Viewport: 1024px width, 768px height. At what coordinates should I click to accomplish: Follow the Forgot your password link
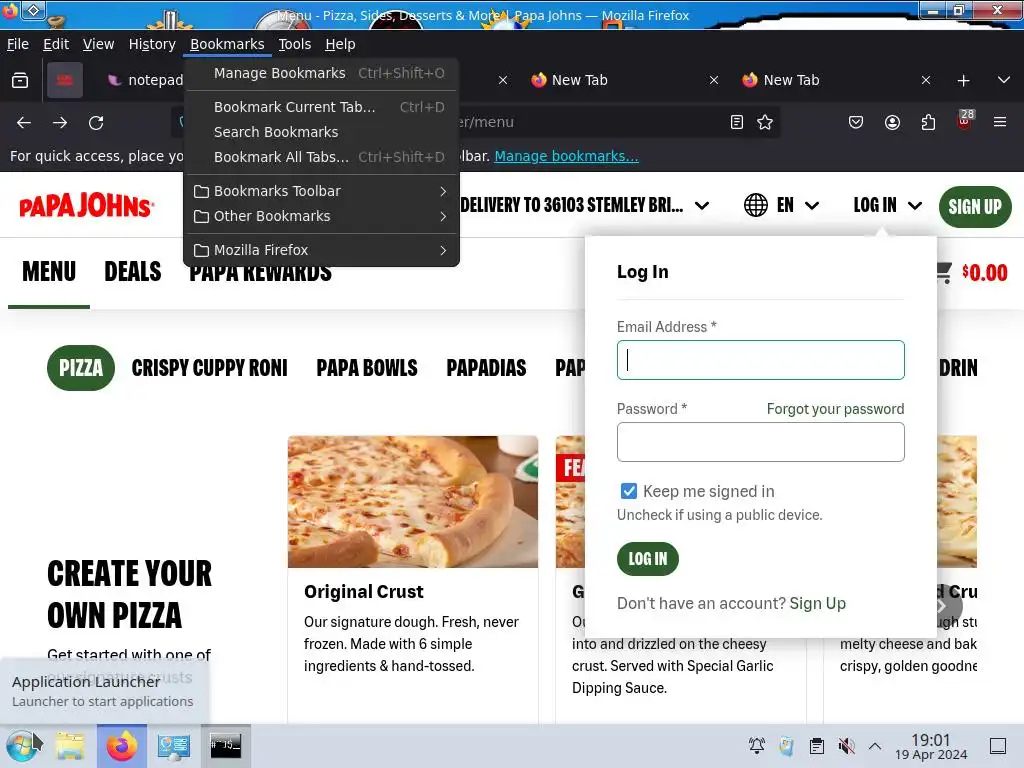coord(835,409)
